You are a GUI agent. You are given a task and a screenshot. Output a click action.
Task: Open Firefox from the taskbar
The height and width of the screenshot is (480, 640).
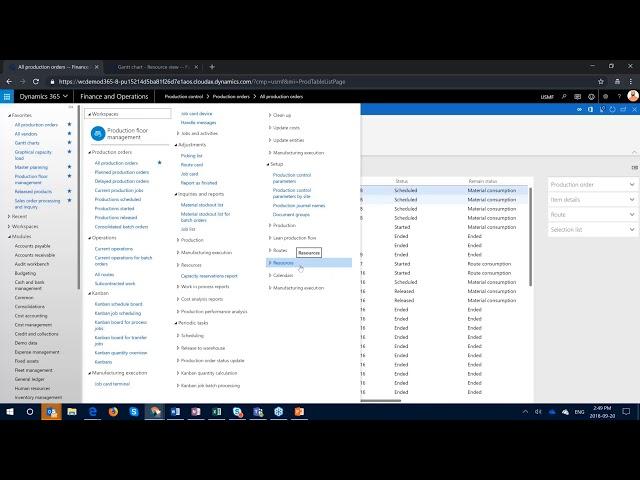click(x=113, y=412)
